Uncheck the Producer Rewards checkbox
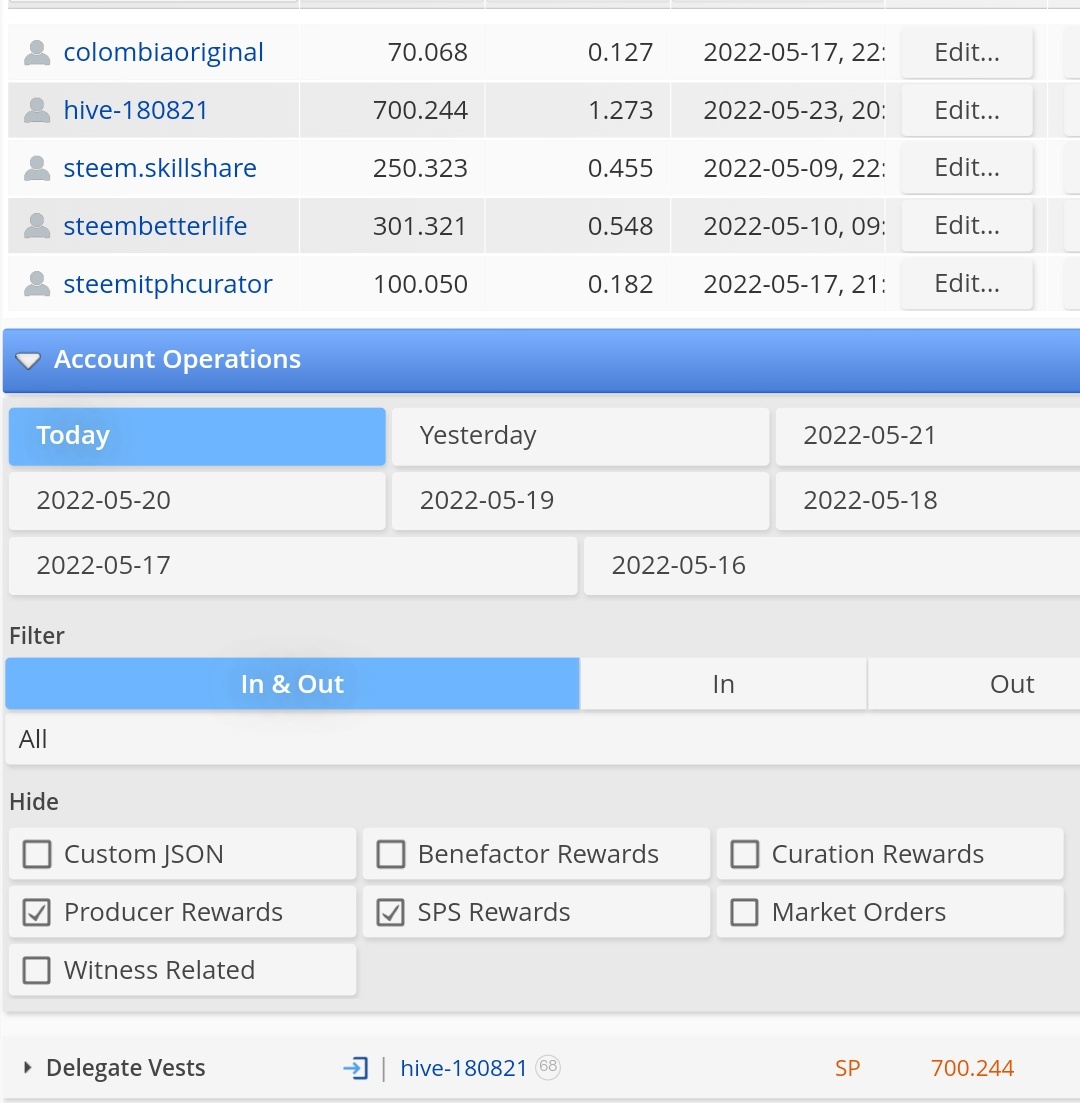This screenshot has height=1103, width=1080. click(x=37, y=912)
